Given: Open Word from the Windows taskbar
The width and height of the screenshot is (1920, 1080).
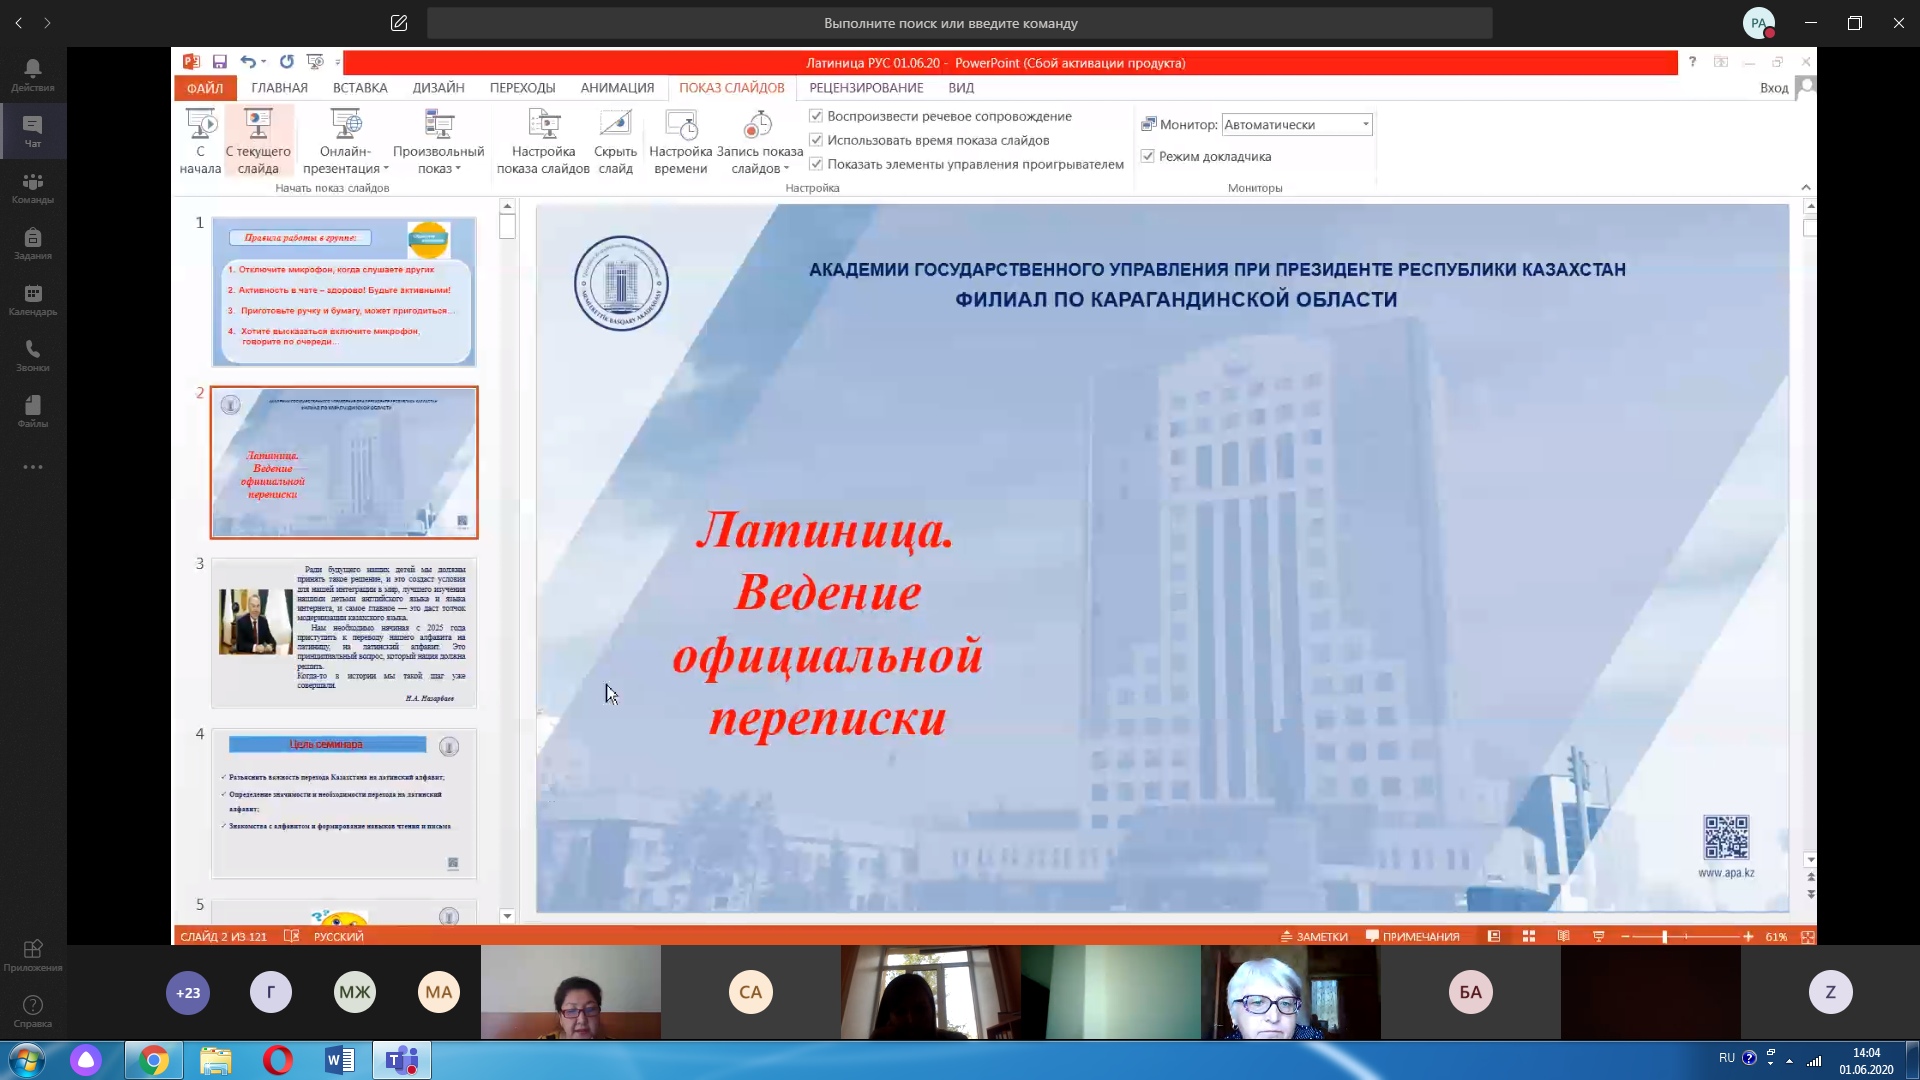Looking at the screenshot, I should point(340,1060).
